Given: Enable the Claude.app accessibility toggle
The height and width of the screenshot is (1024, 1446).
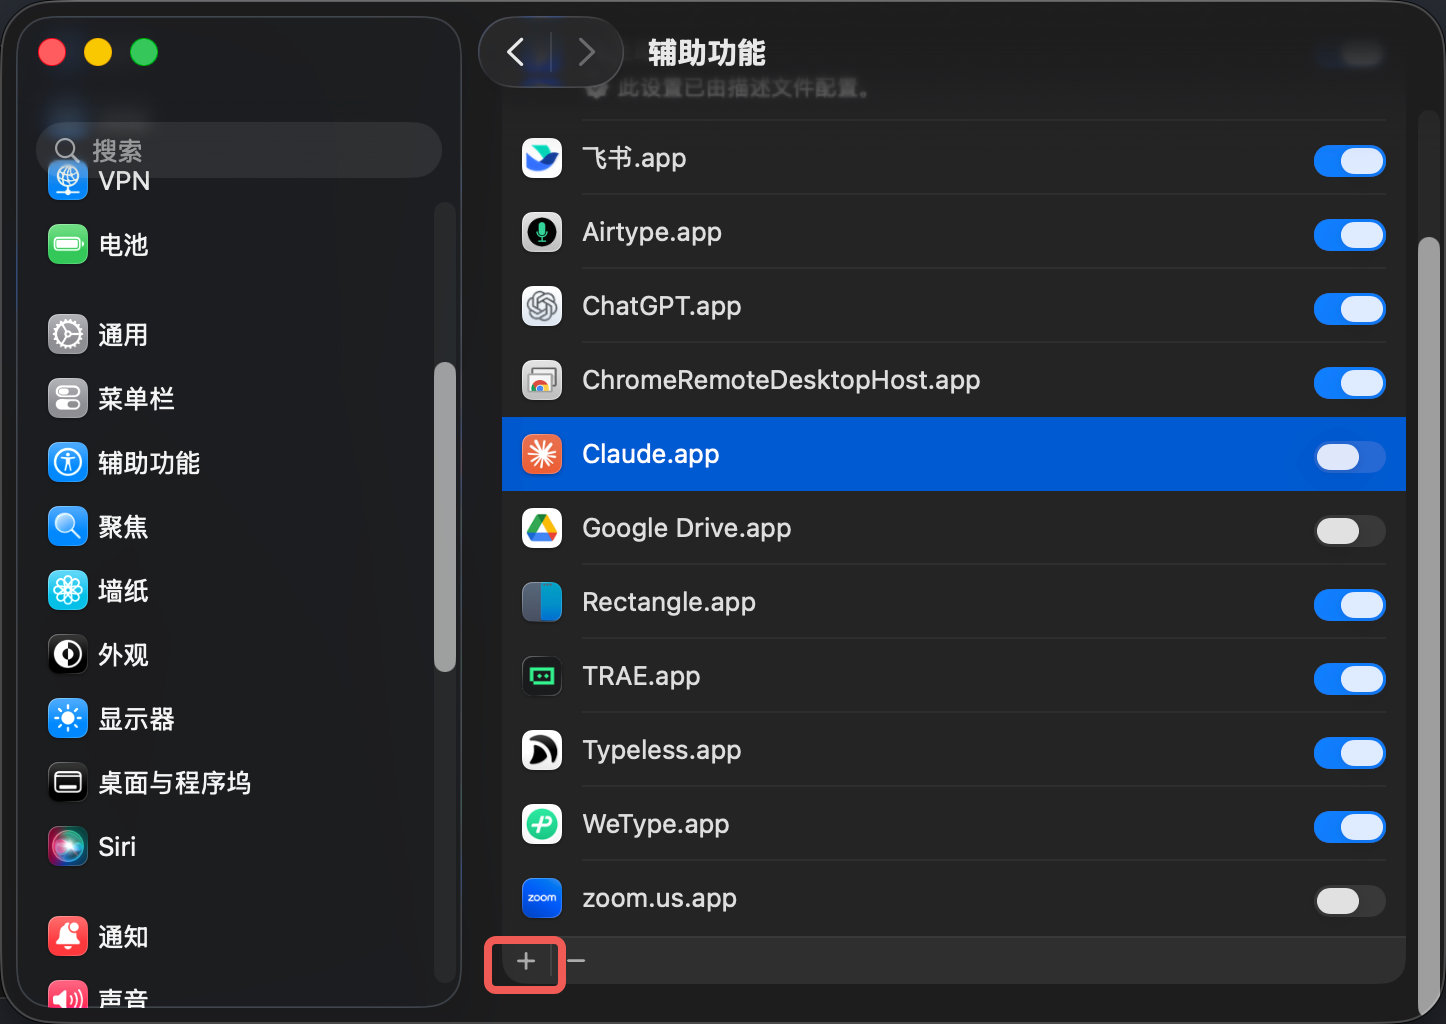Looking at the screenshot, I should 1349,457.
